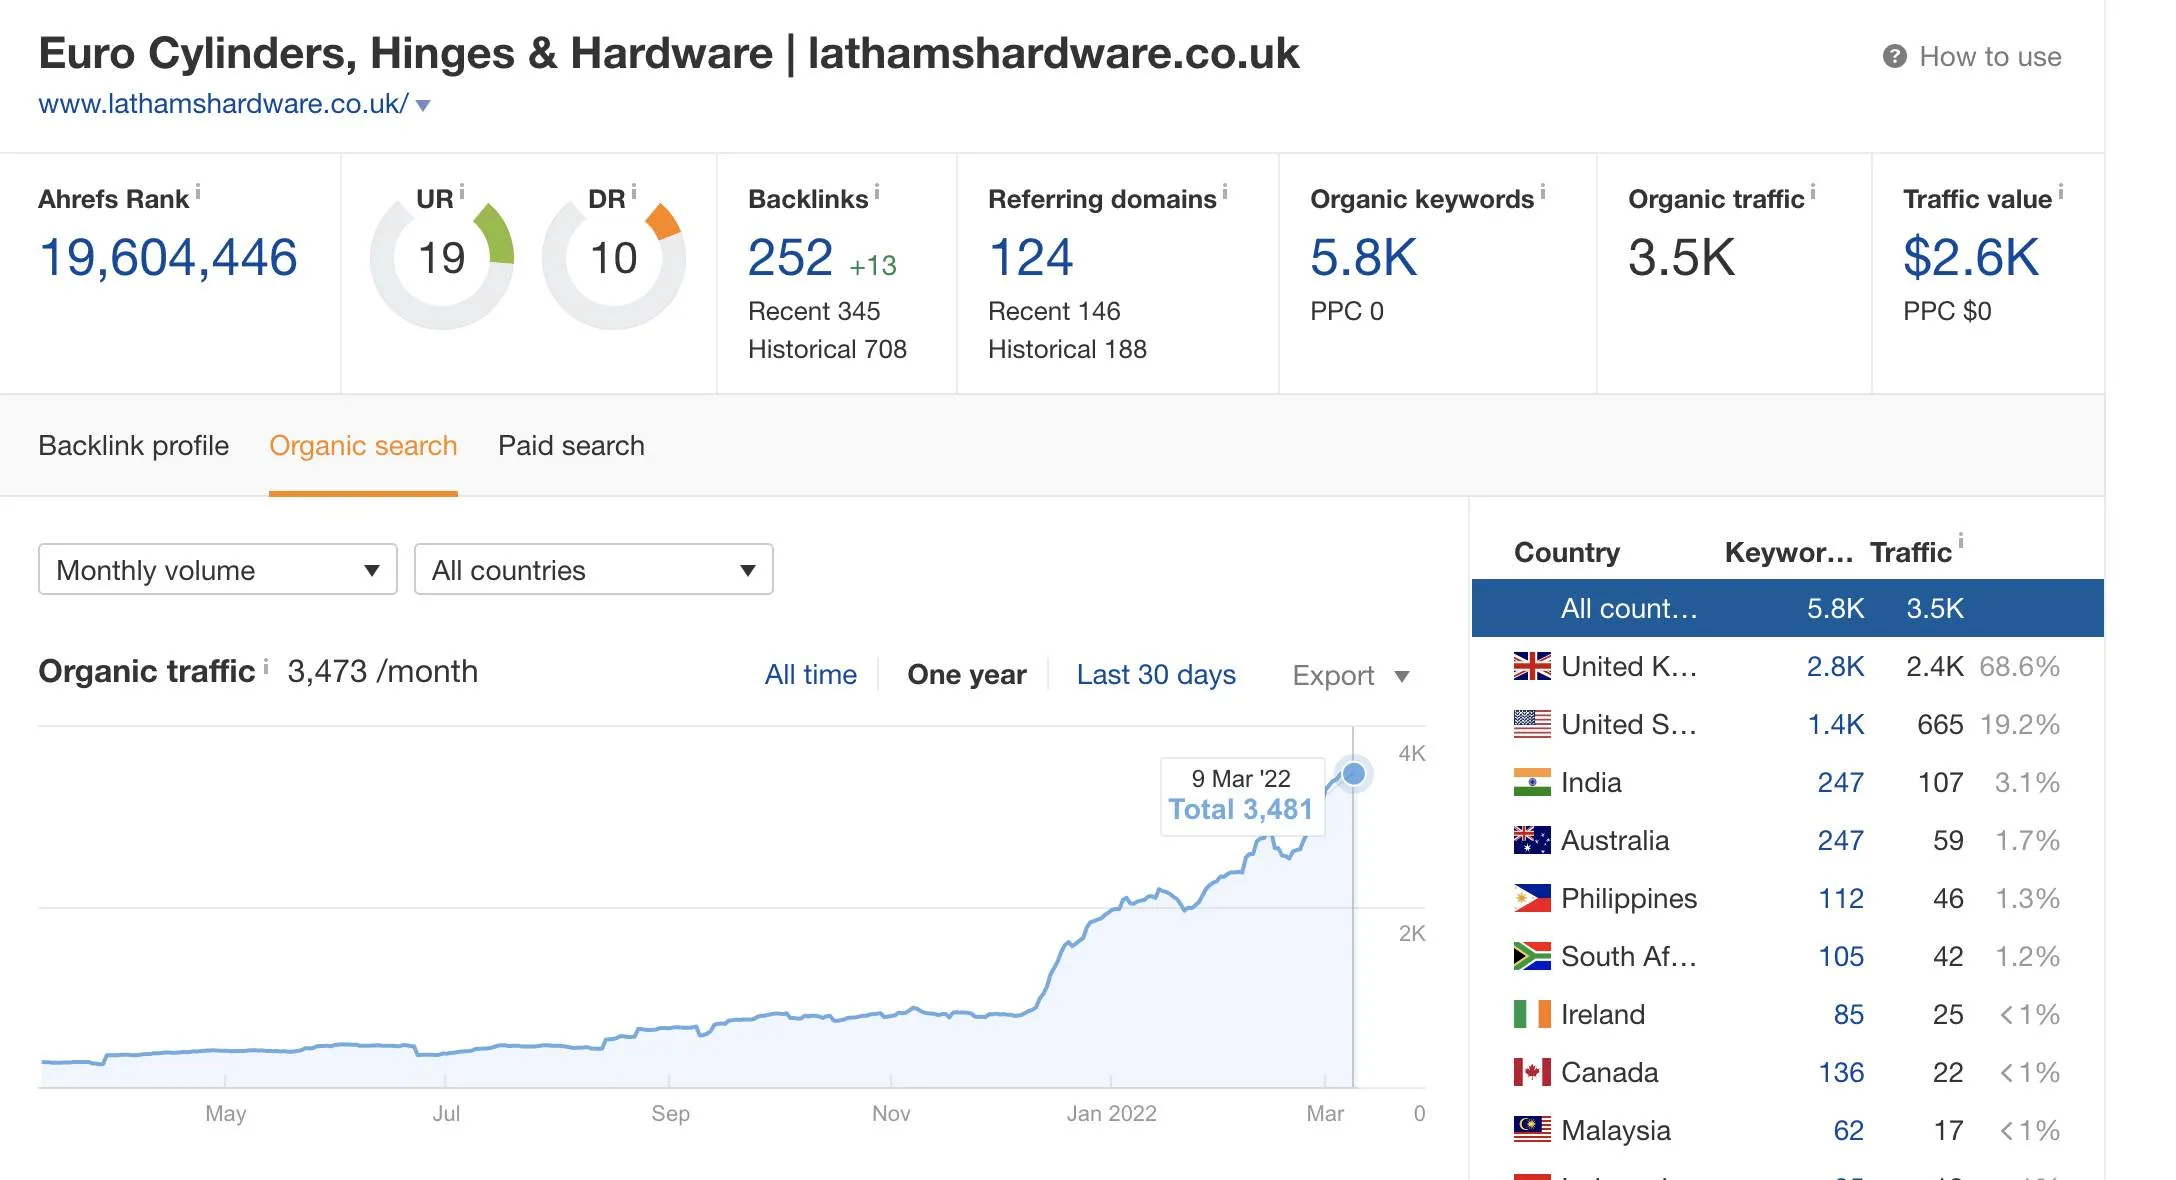
Task: Click the 5.8K organic keywords link
Action: (x=1364, y=258)
